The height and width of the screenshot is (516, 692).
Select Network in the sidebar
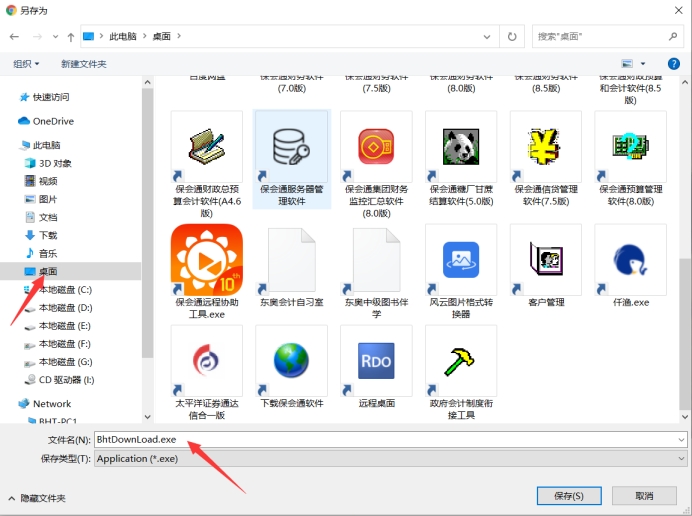coord(44,404)
